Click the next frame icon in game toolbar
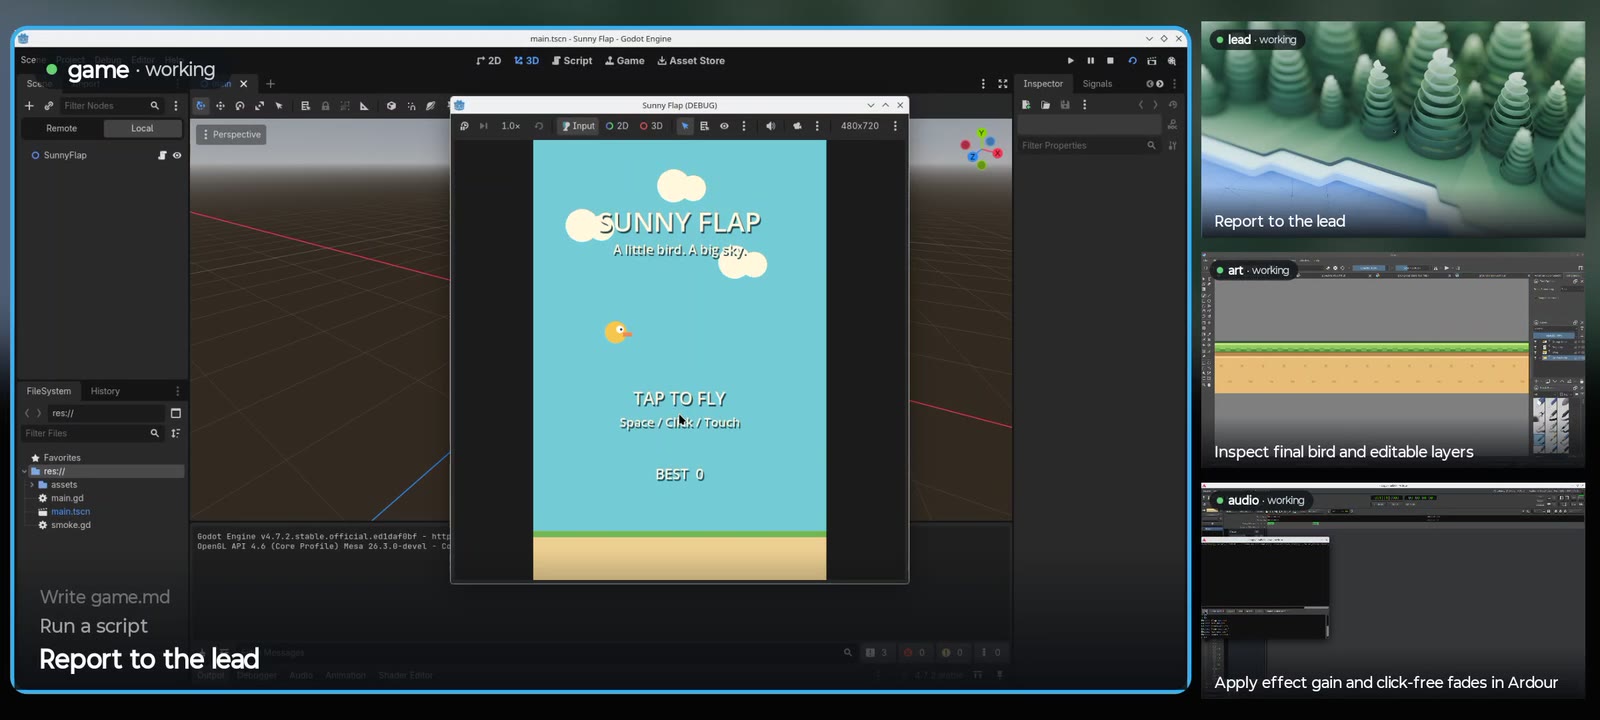Image resolution: width=1600 pixels, height=720 pixels. (x=484, y=126)
